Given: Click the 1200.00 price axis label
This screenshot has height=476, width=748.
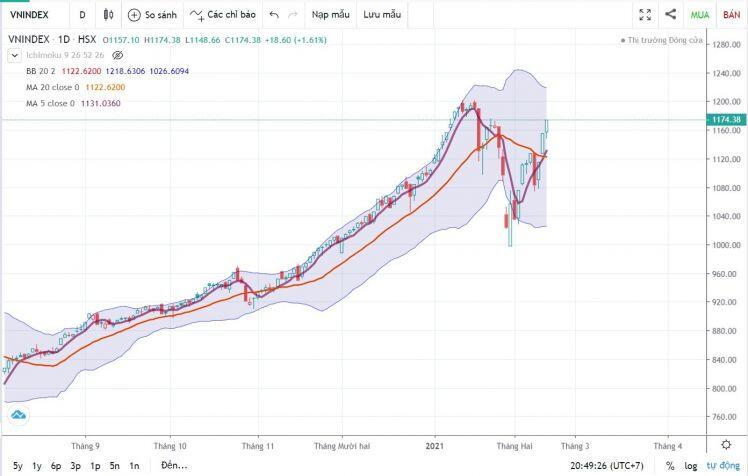Looking at the screenshot, I should [726, 102].
